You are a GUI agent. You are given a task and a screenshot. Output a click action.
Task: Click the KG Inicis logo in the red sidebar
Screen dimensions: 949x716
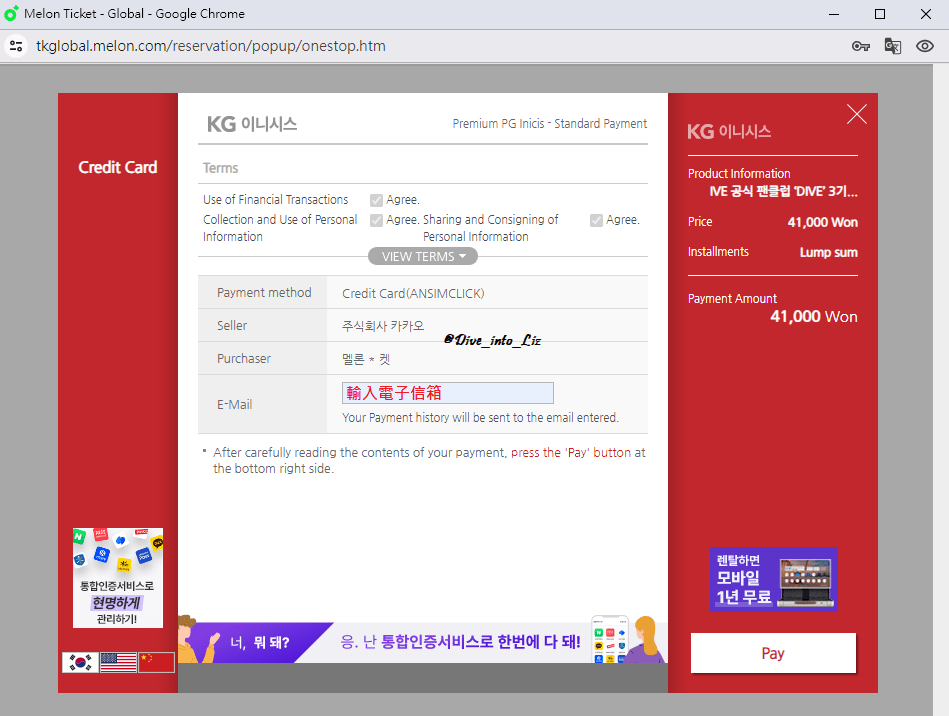pyautogui.click(x=730, y=131)
